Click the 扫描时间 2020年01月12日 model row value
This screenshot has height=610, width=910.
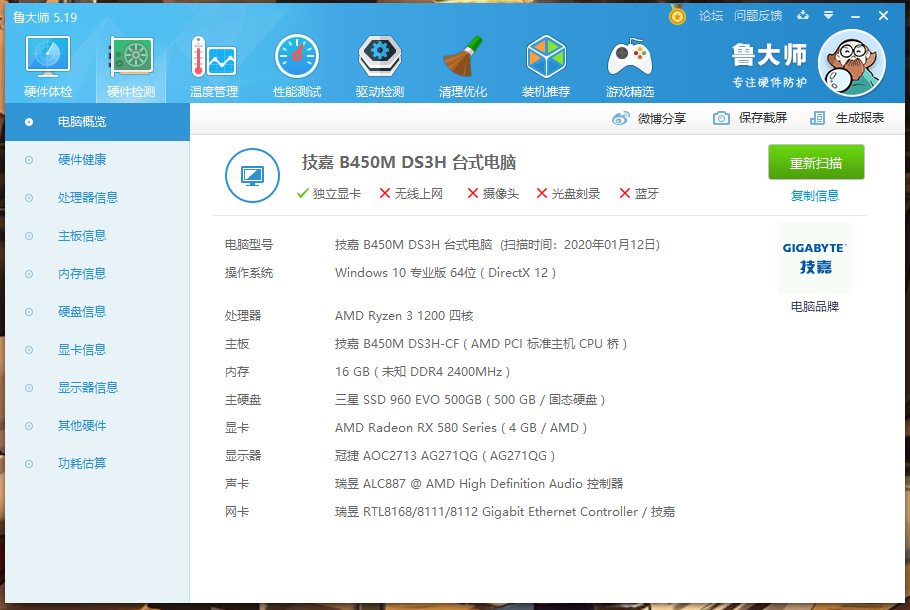coord(497,245)
